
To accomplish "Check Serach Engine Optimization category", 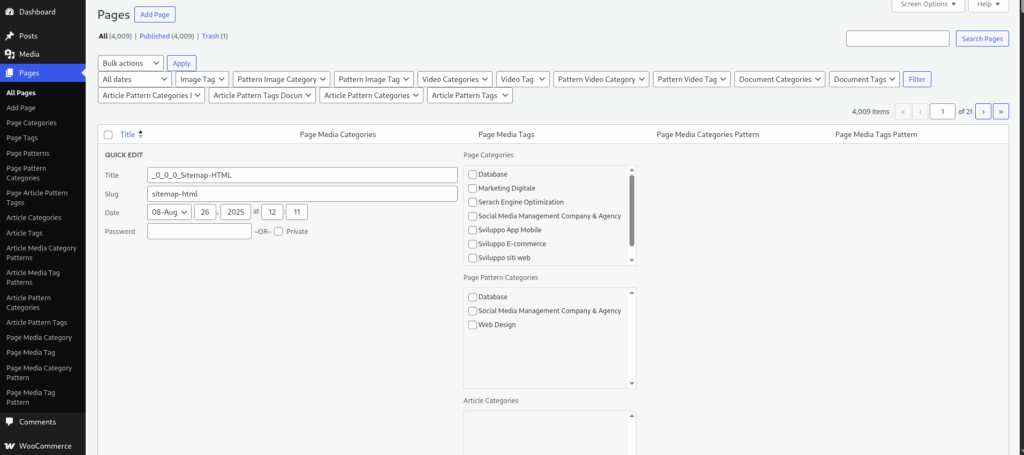I will pos(473,202).
